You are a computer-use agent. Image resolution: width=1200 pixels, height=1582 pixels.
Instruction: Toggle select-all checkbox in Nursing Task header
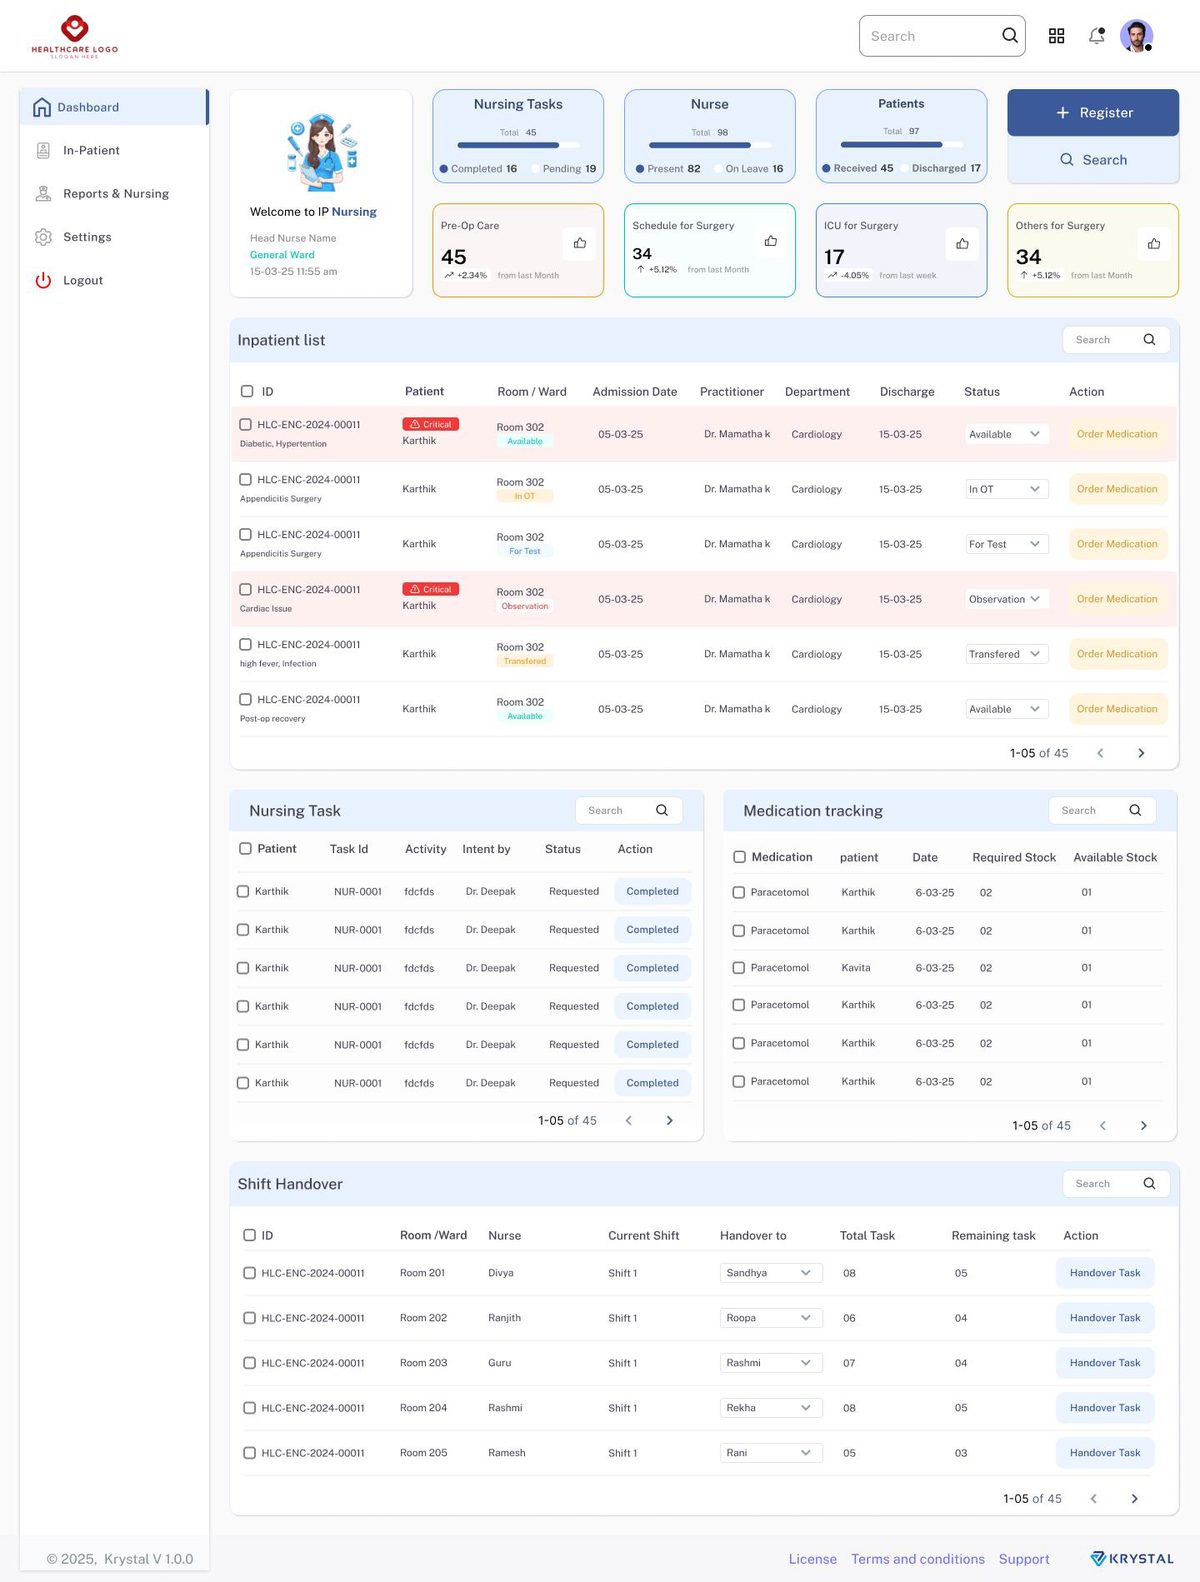tap(245, 848)
